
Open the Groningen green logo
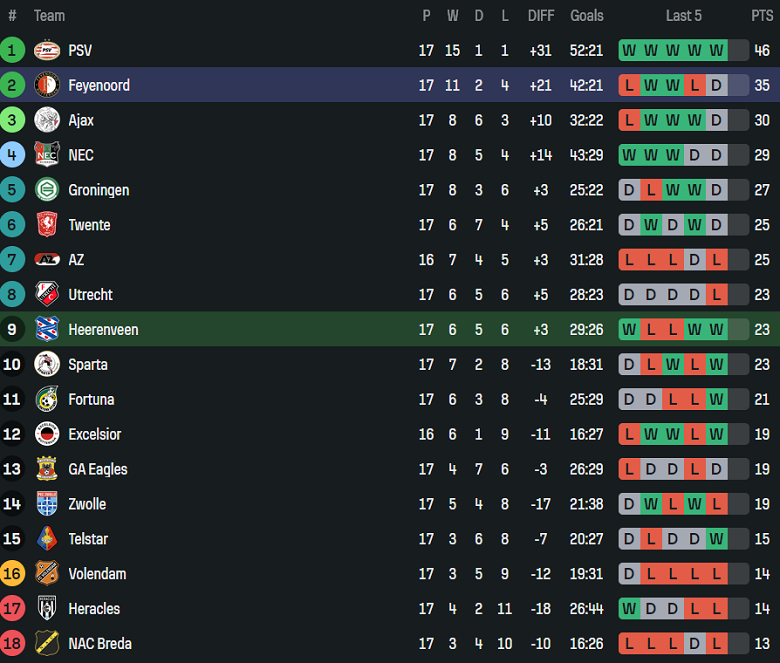(47, 189)
